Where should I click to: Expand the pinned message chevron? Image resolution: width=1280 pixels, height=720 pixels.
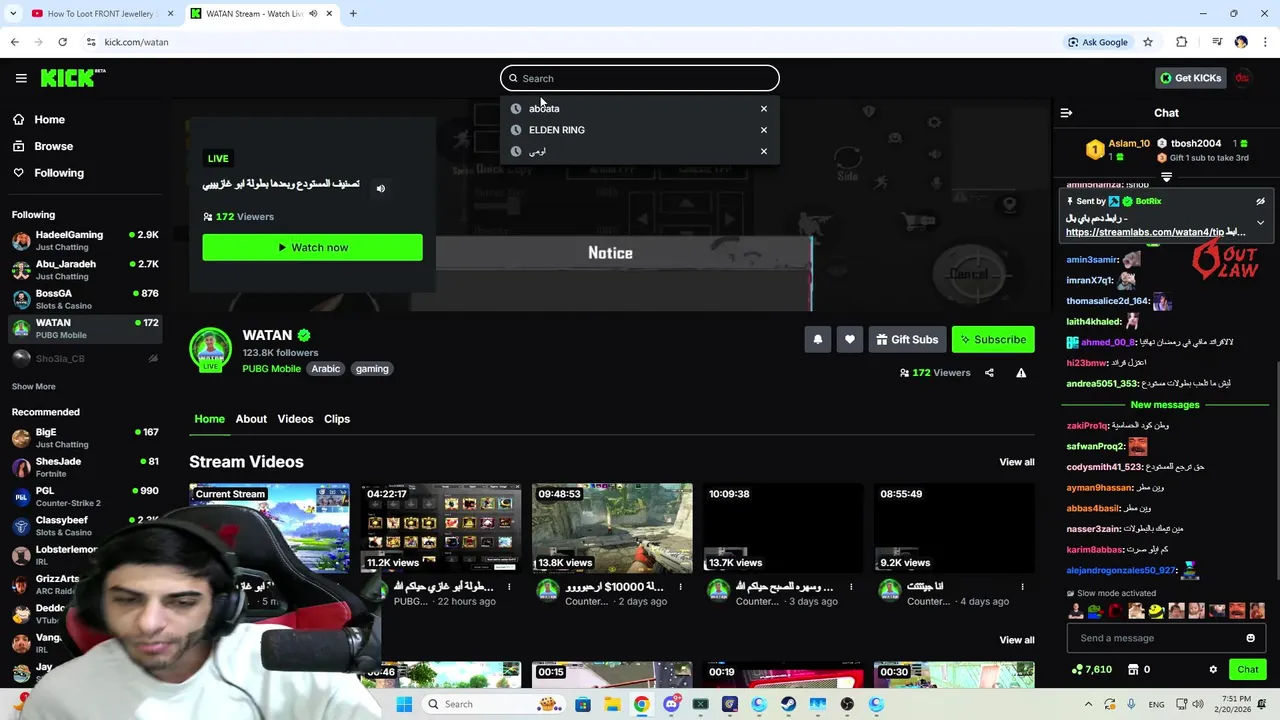pyautogui.click(x=1260, y=222)
